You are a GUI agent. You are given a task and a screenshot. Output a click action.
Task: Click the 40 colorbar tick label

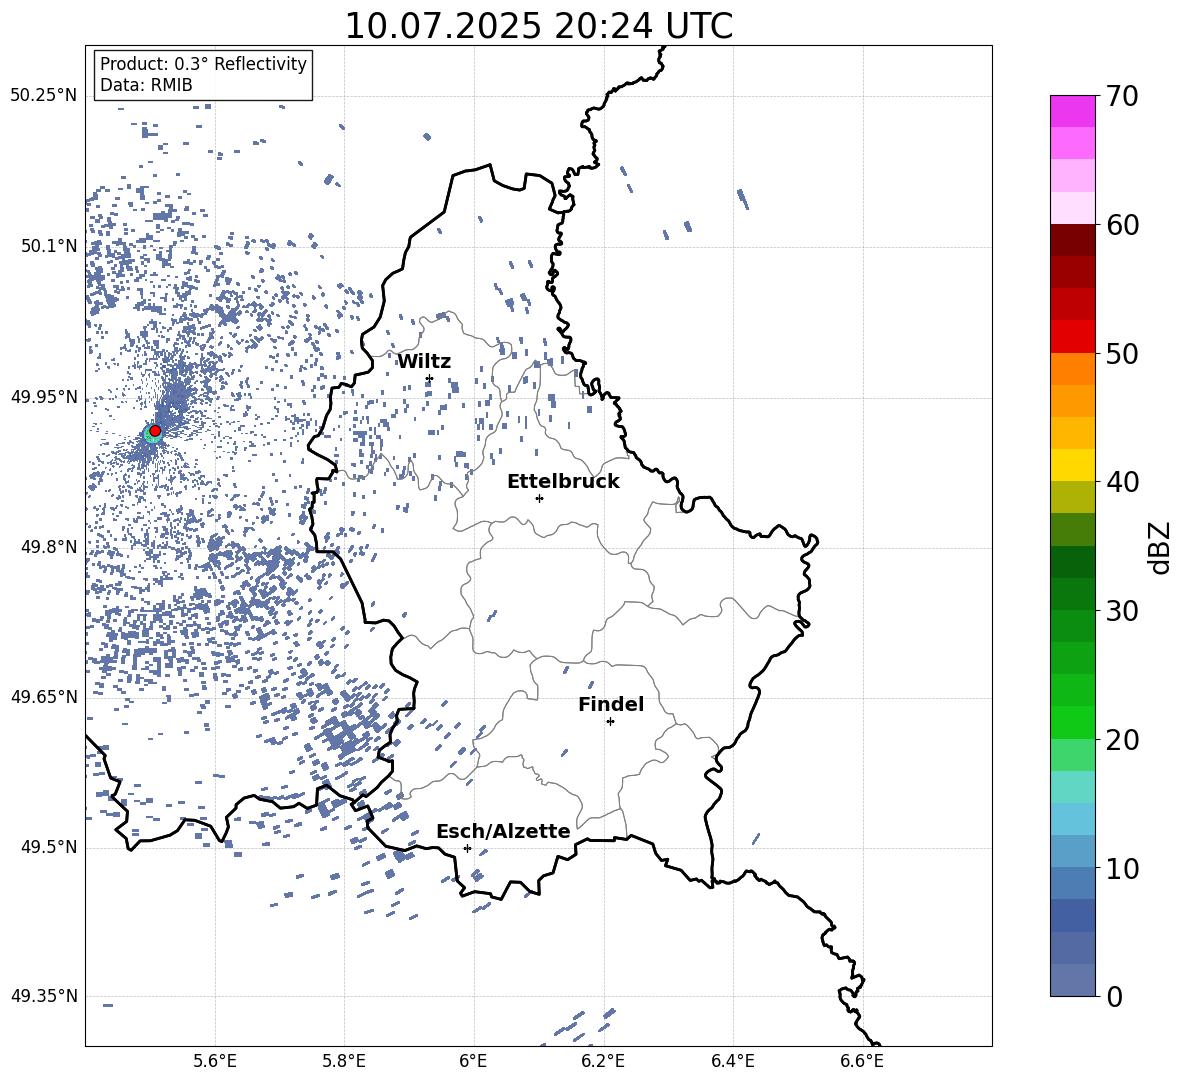pyautogui.click(x=1122, y=482)
